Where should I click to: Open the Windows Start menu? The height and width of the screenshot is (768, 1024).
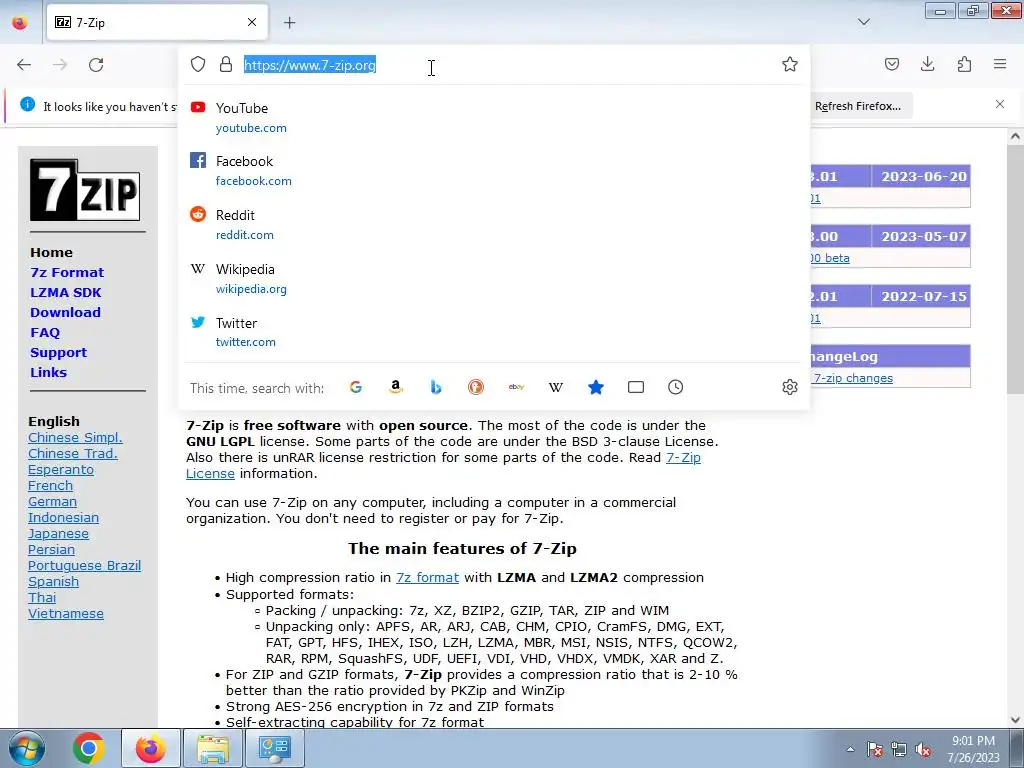(x=27, y=748)
